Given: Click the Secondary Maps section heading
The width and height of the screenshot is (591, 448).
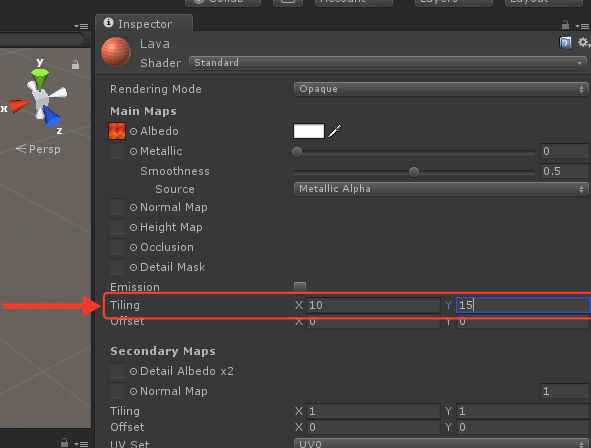Looking at the screenshot, I should (x=163, y=352).
